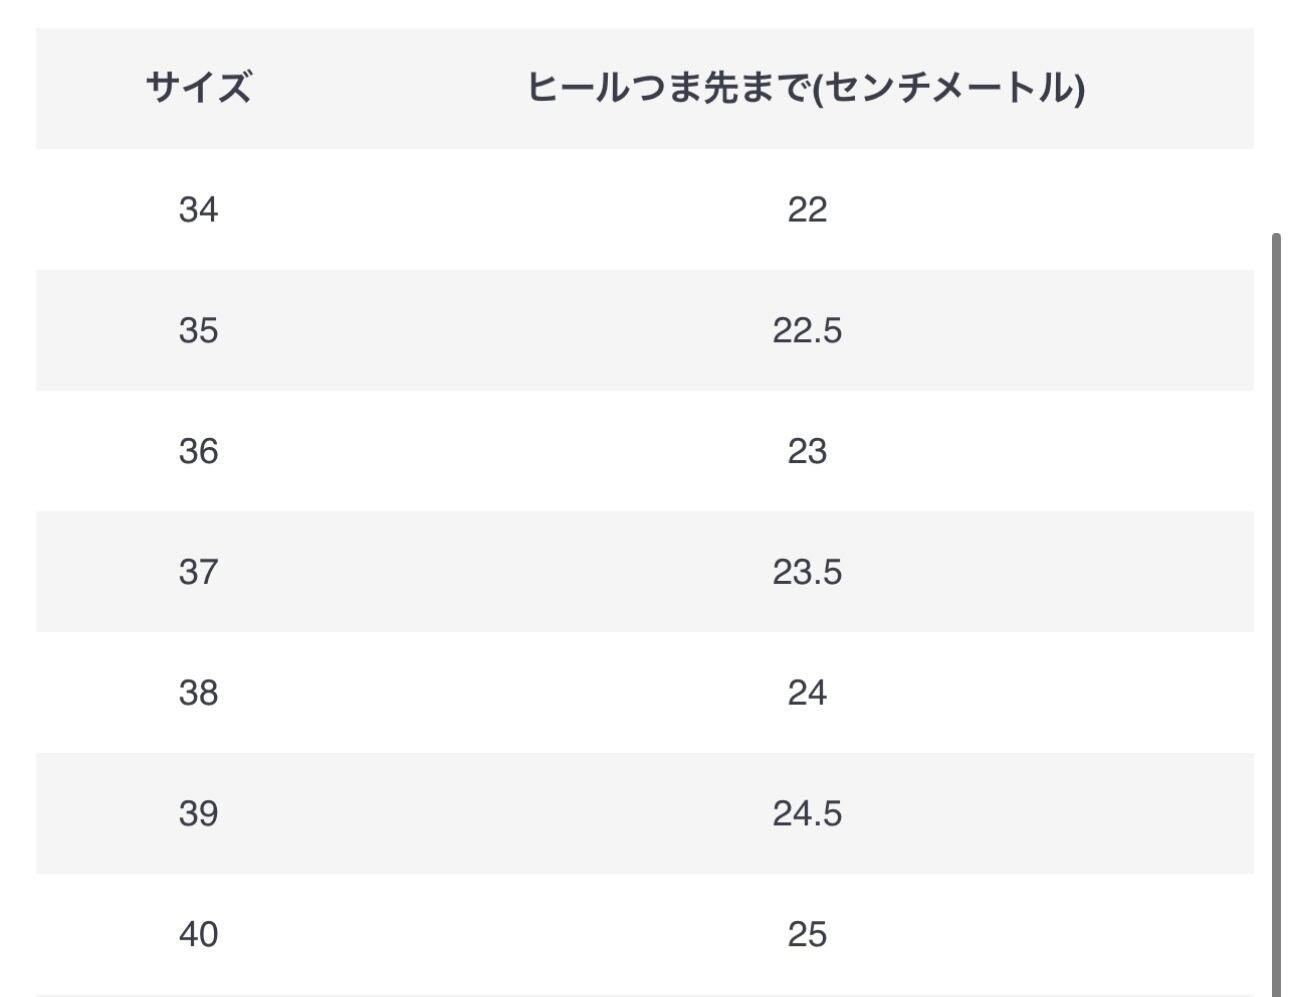The height and width of the screenshot is (997, 1290).
Task: Choose size 37 in the size column
Action: [198, 572]
